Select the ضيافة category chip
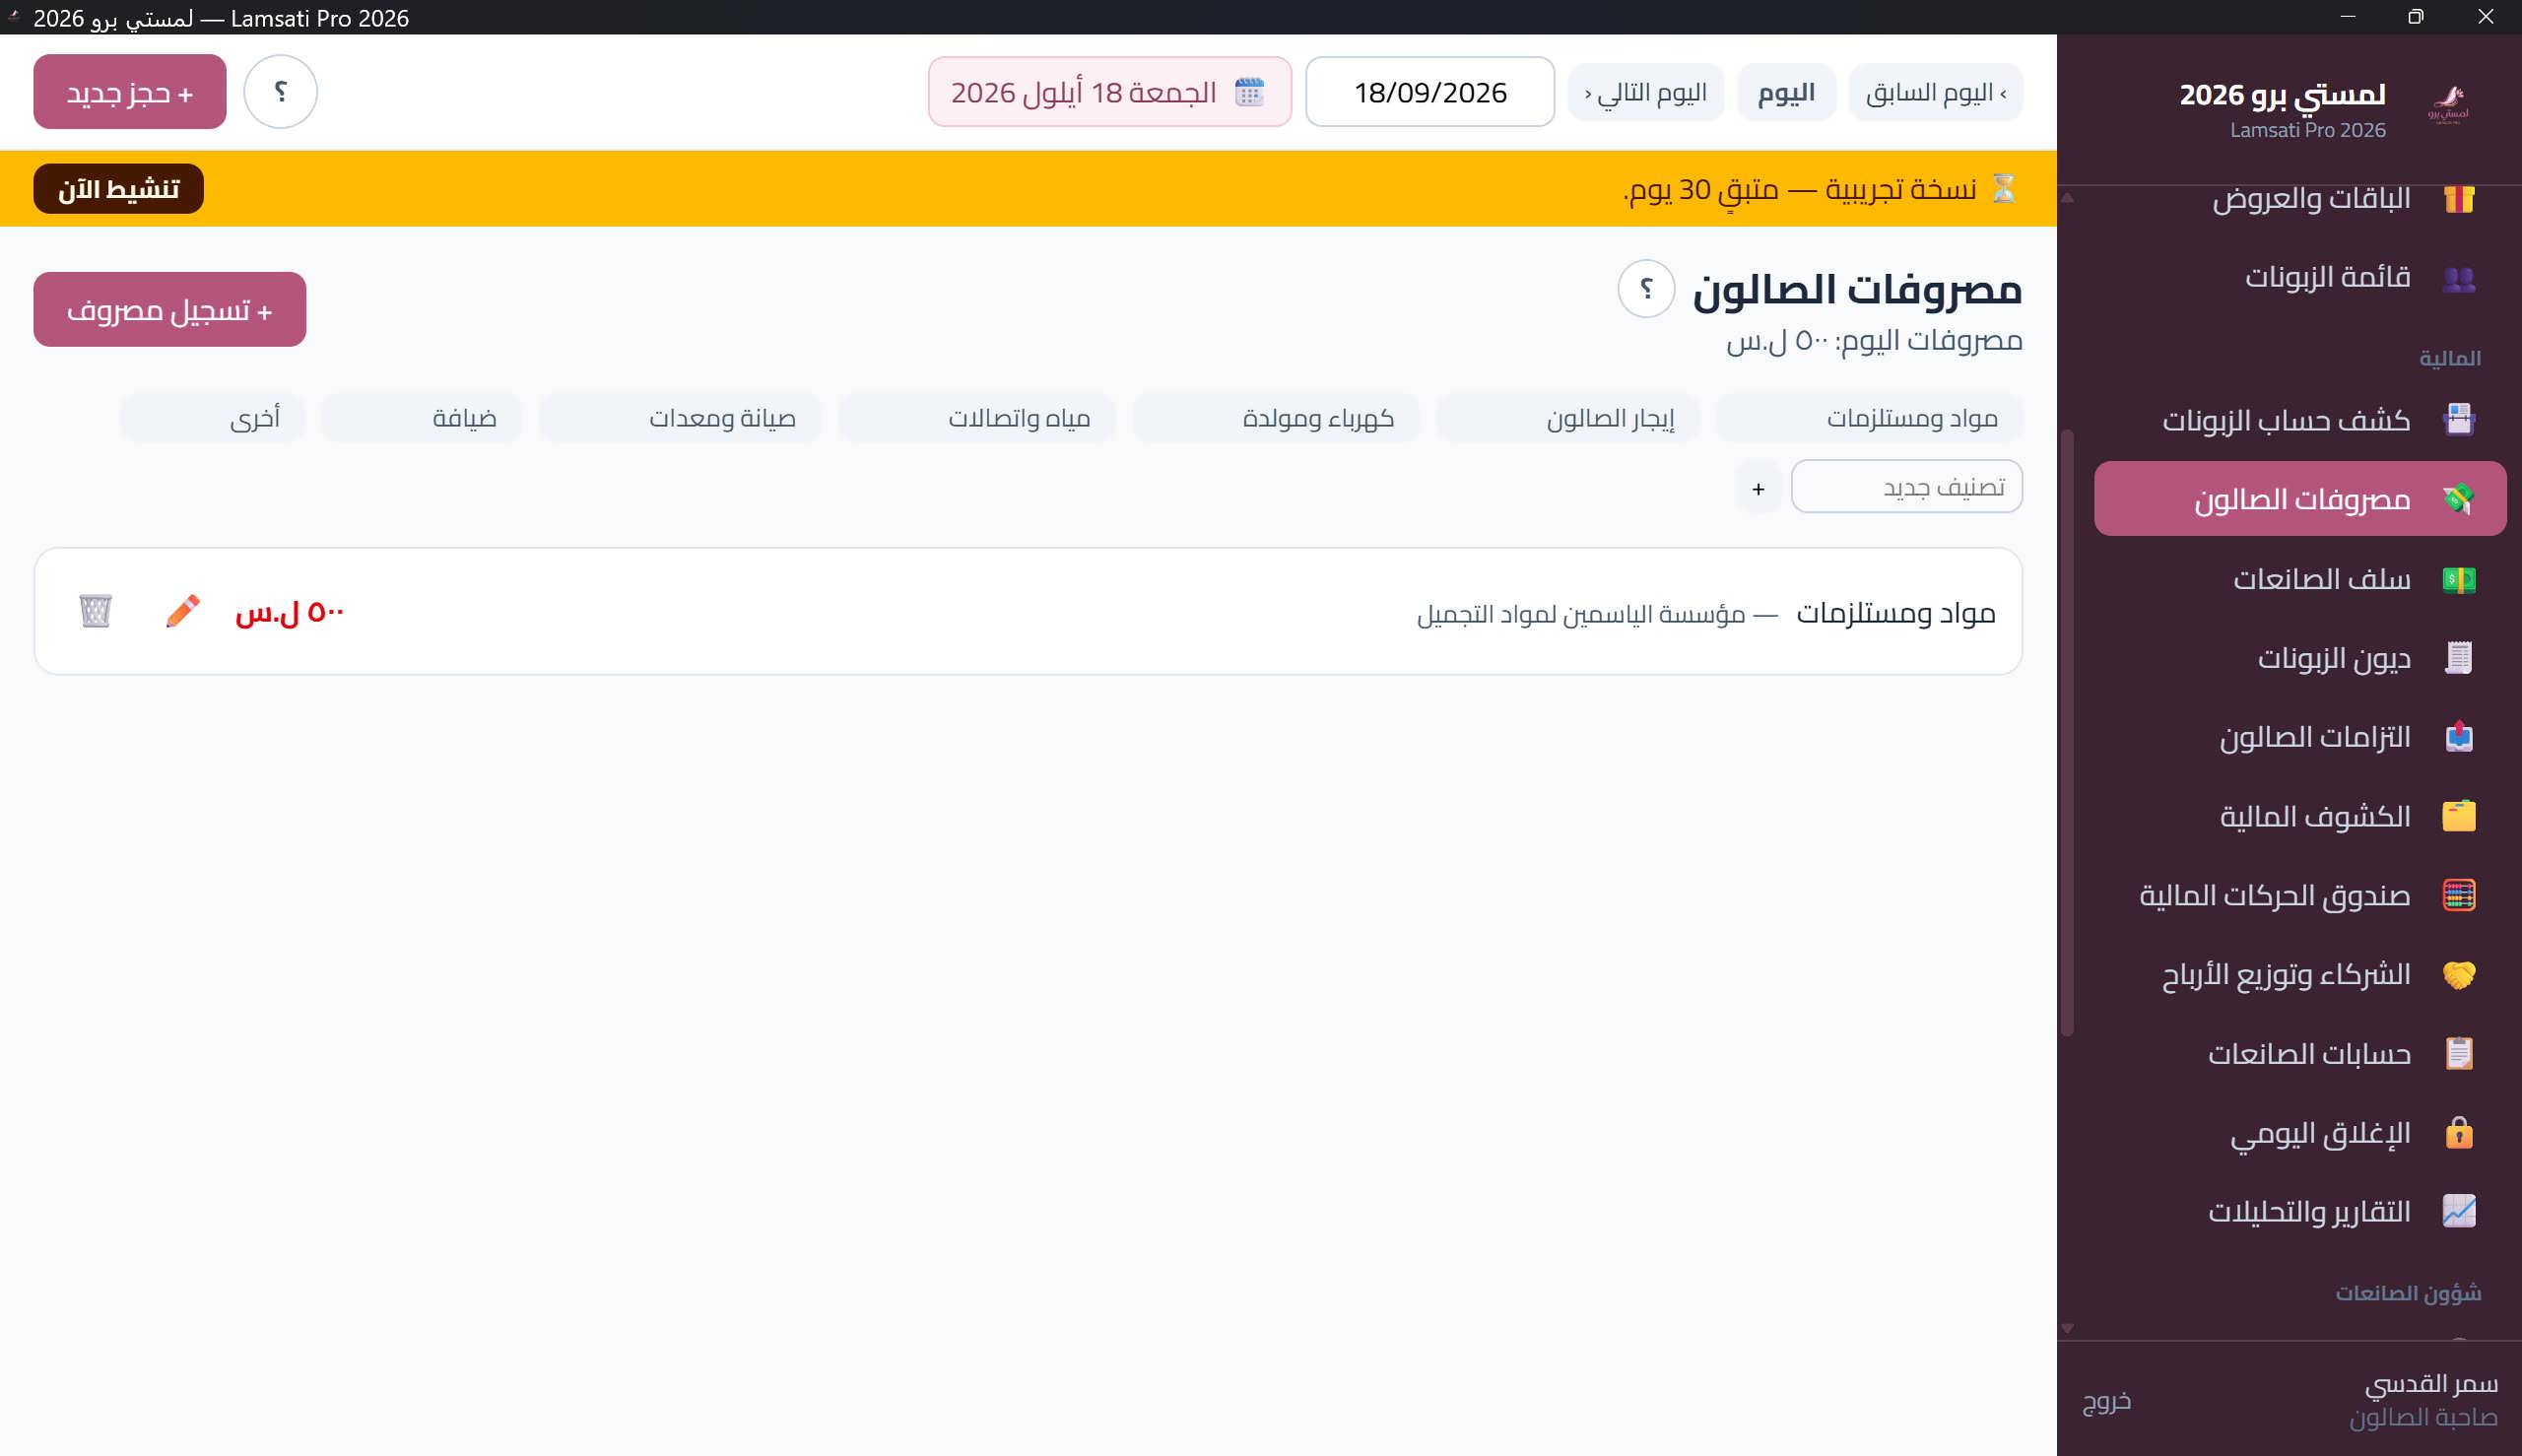2522x1456 pixels. (421, 418)
